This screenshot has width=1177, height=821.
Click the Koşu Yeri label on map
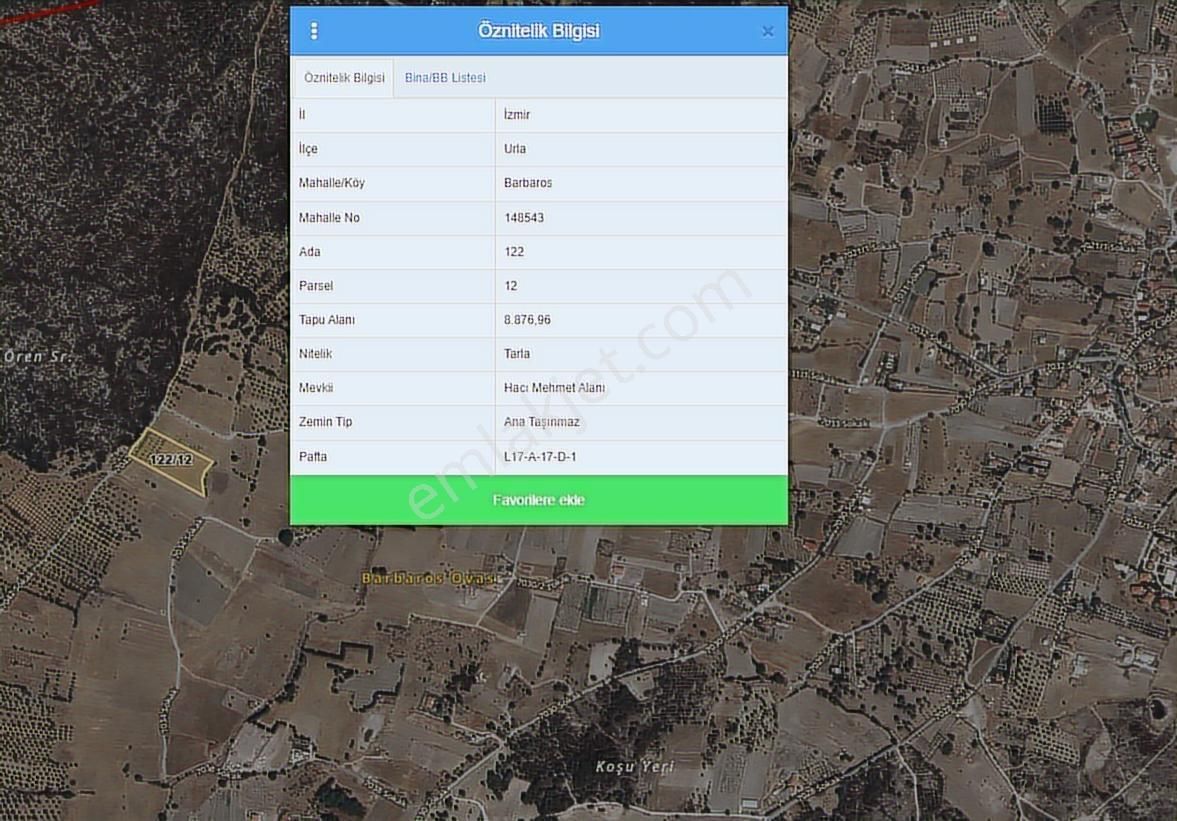pos(634,767)
